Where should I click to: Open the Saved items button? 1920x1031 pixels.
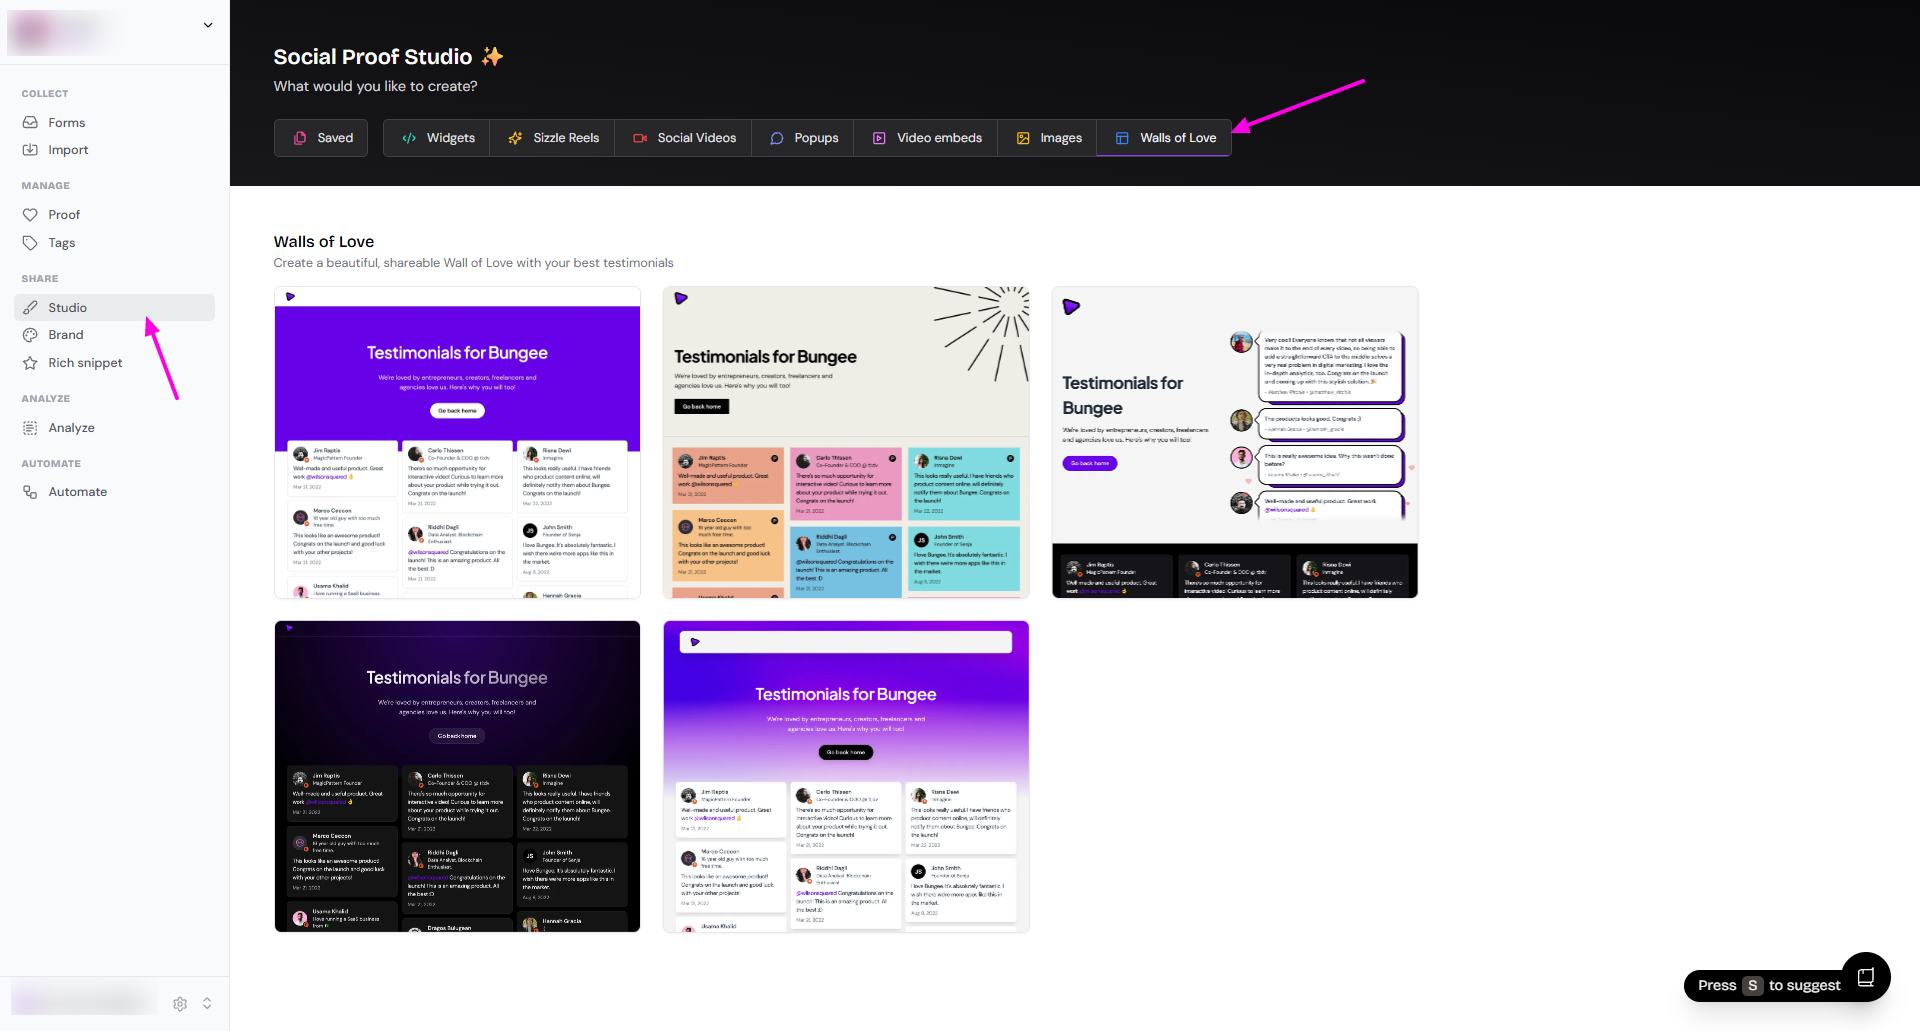[321, 138]
